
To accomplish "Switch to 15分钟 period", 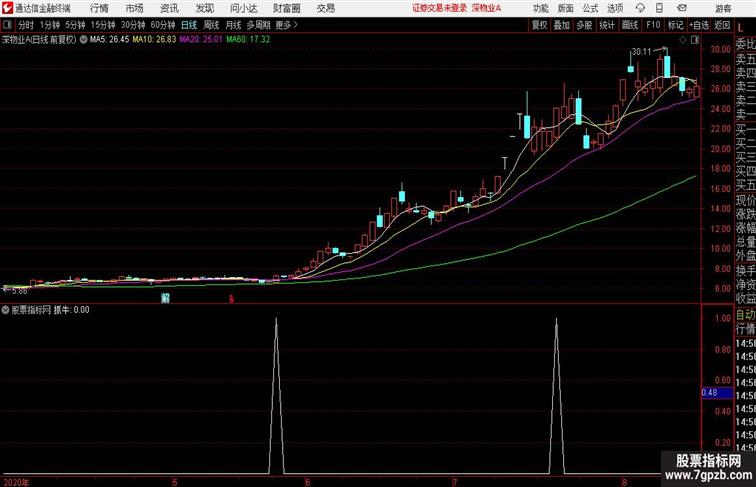I will (103, 25).
